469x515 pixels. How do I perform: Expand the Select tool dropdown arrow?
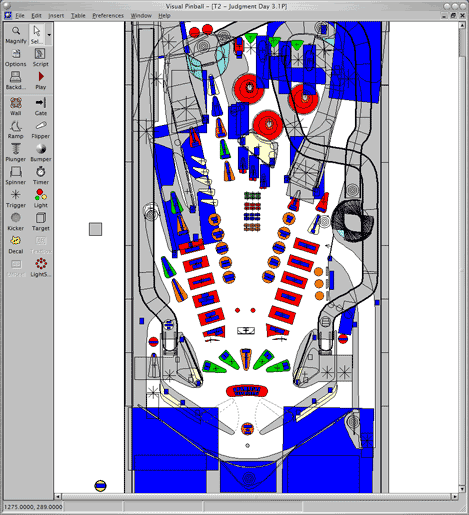tap(49, 35)
